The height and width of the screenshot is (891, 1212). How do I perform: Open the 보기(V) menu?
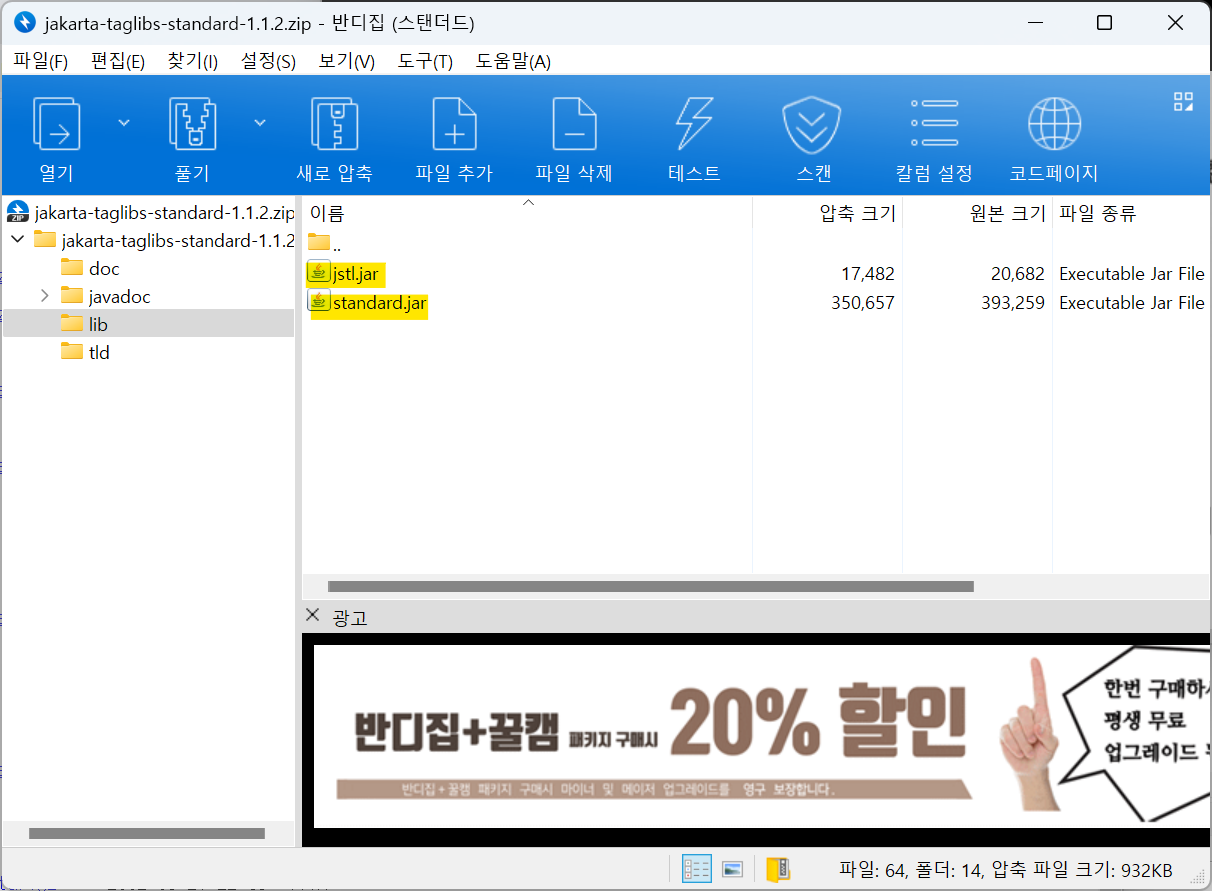click(347, 61)
